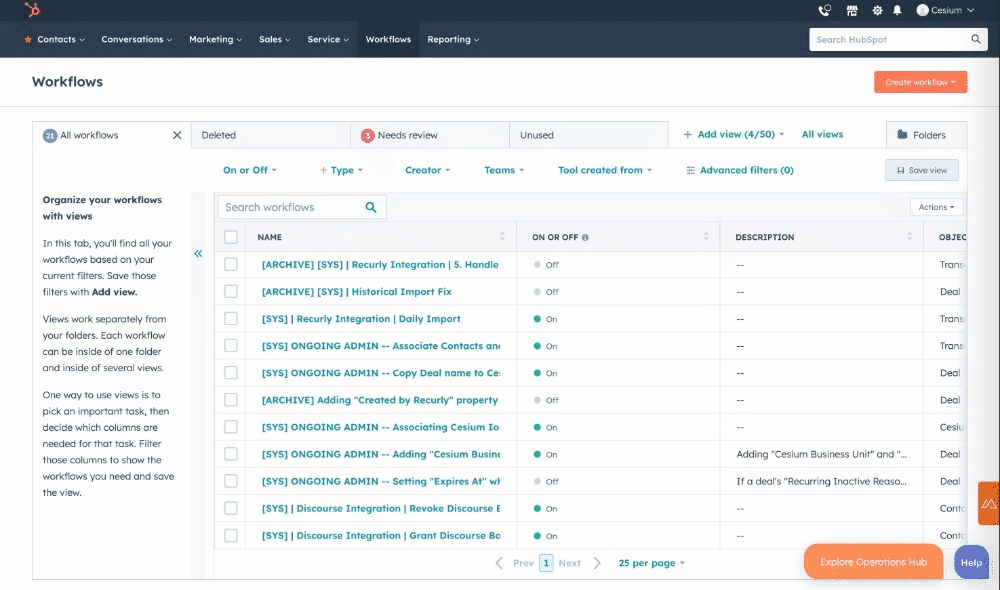Open the Historical Import Fix workflow link

357,291
